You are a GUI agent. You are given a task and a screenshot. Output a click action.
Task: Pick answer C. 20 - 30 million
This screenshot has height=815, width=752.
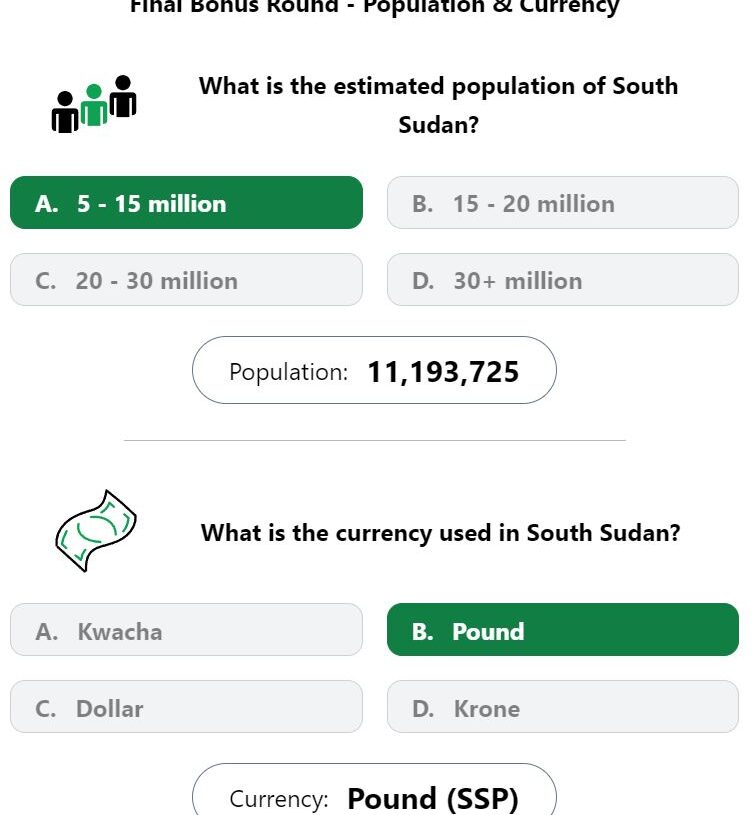187,280
